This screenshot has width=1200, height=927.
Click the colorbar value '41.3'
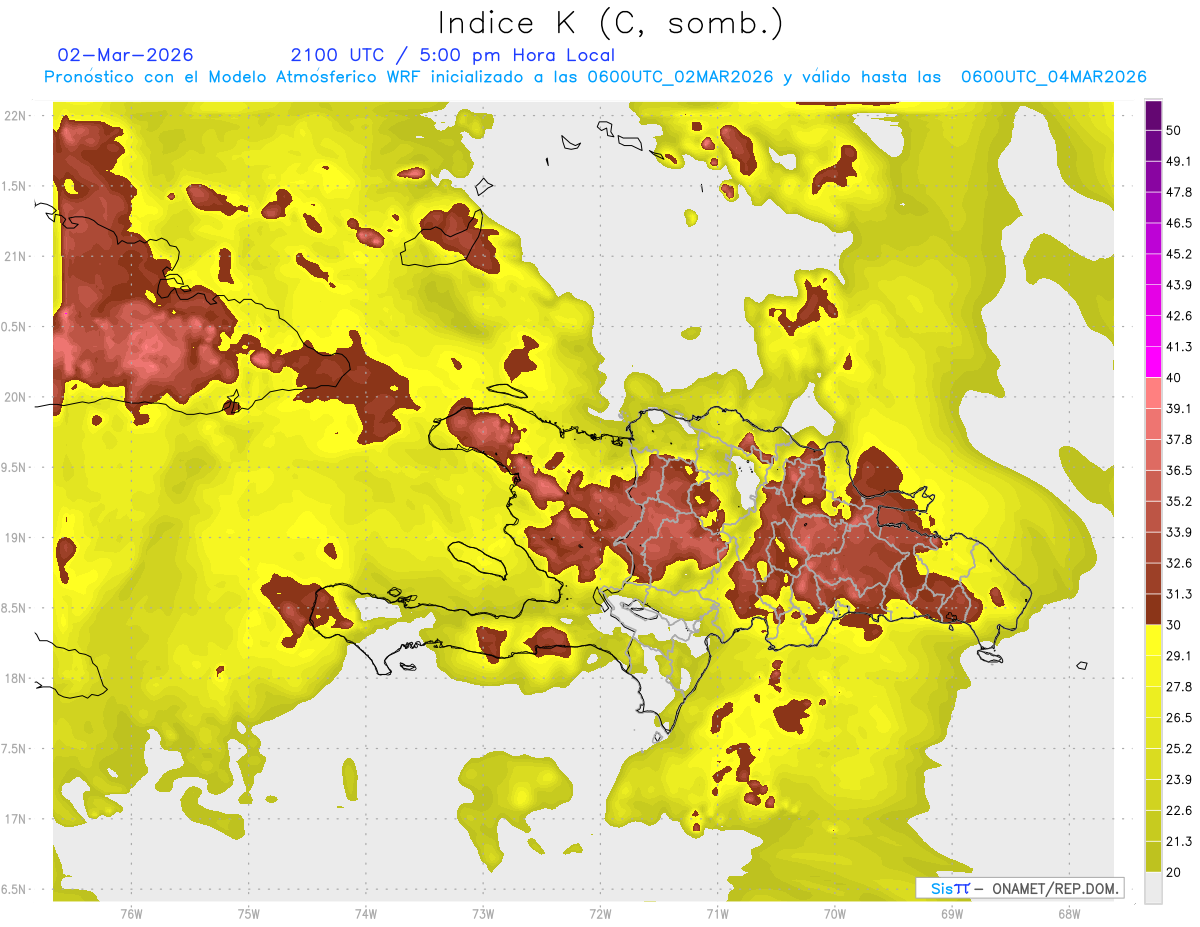point(1178,348)
